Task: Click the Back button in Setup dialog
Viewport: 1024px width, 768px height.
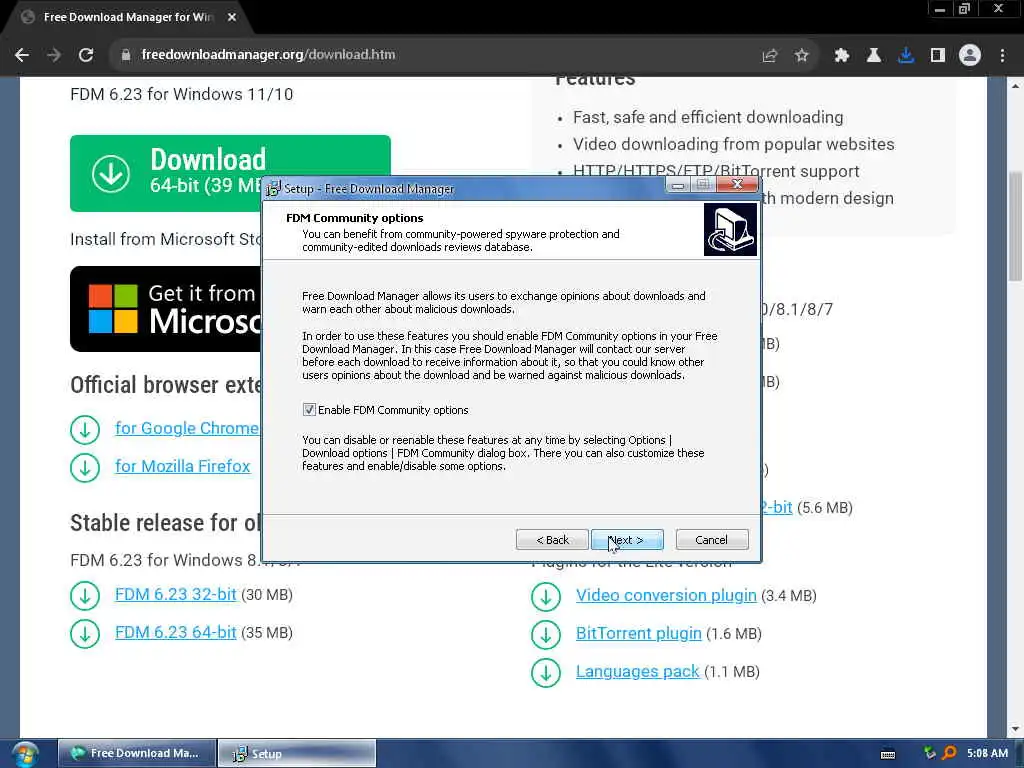Action: coord(552,539)
